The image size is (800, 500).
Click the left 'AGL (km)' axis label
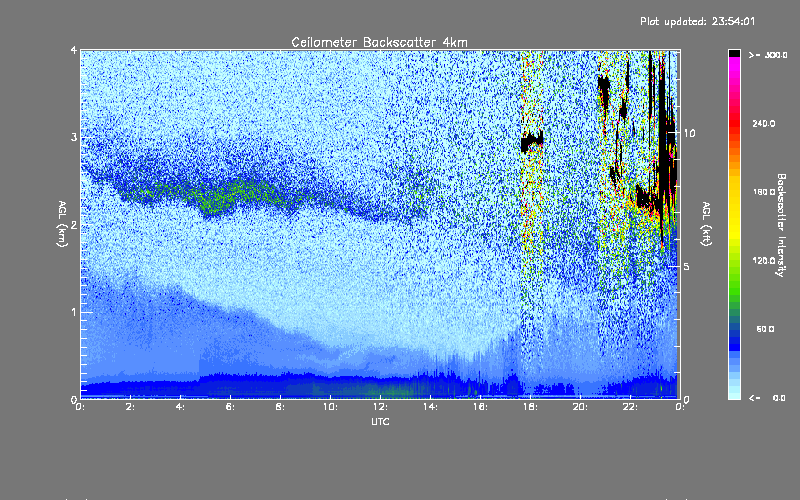coord(63,224)
